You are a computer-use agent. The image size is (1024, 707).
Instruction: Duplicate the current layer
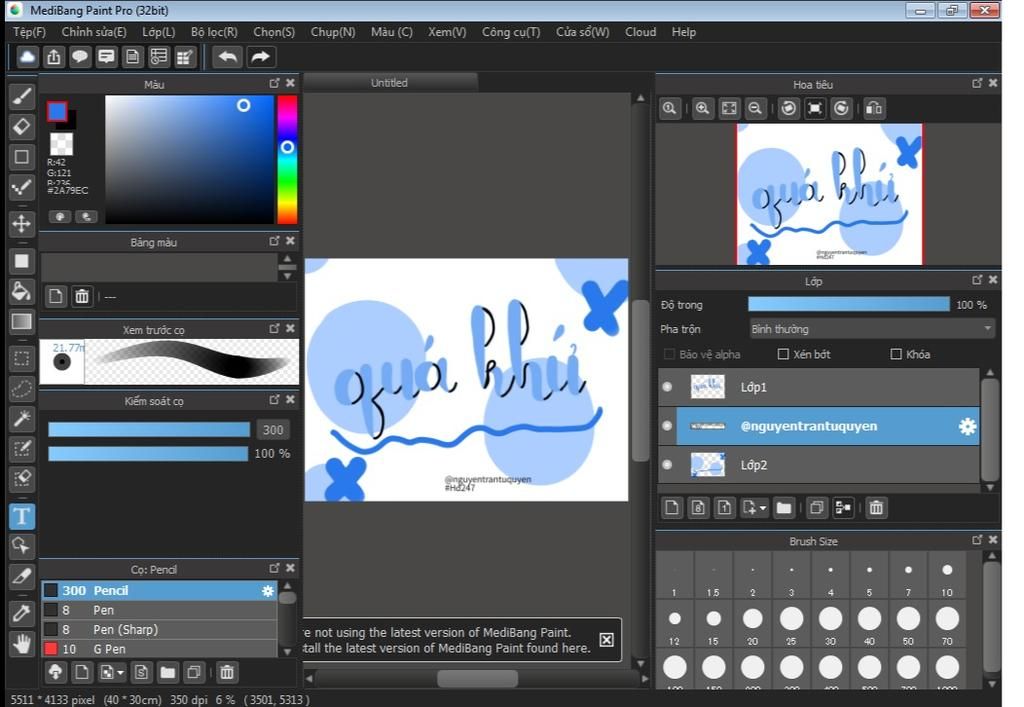pos(816,508)
